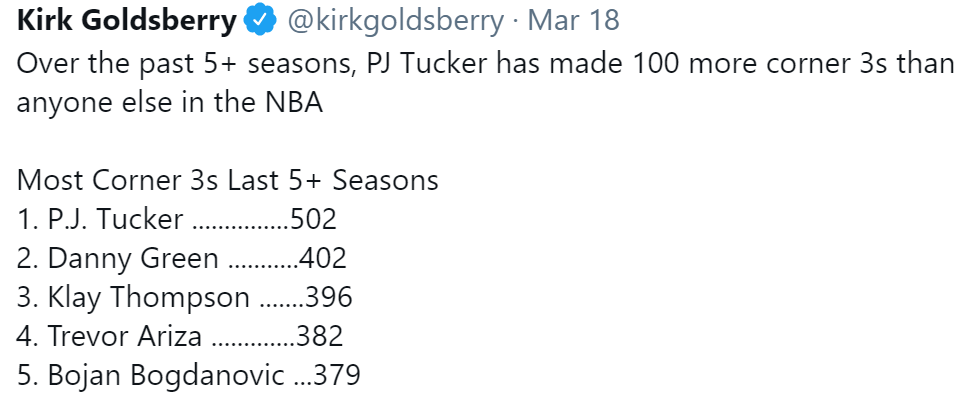The height and width of the screenshot is (393, 969).
Task: Click the '5. Bojan Bogdanovic' list entry
Action: [188, 375]
